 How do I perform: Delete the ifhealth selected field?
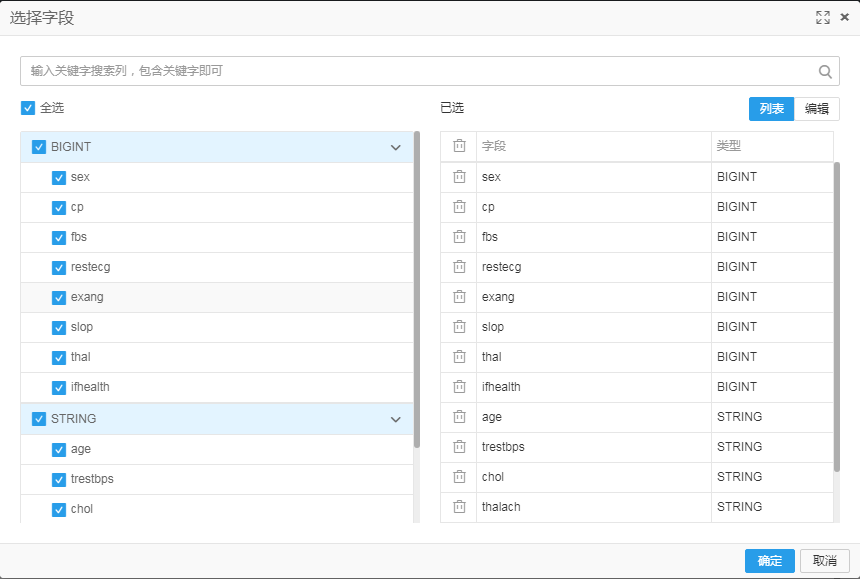(x=459, y=387)
